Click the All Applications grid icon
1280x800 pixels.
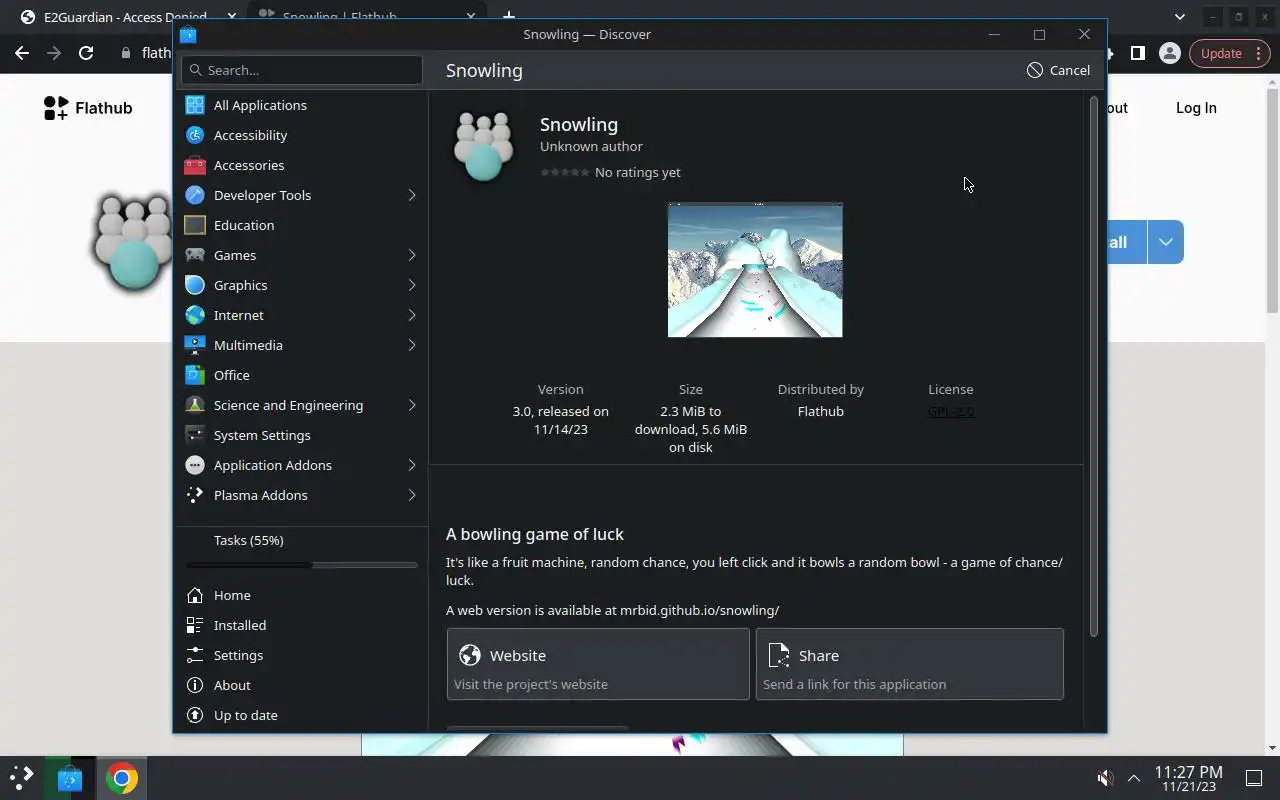coord(195,105)
